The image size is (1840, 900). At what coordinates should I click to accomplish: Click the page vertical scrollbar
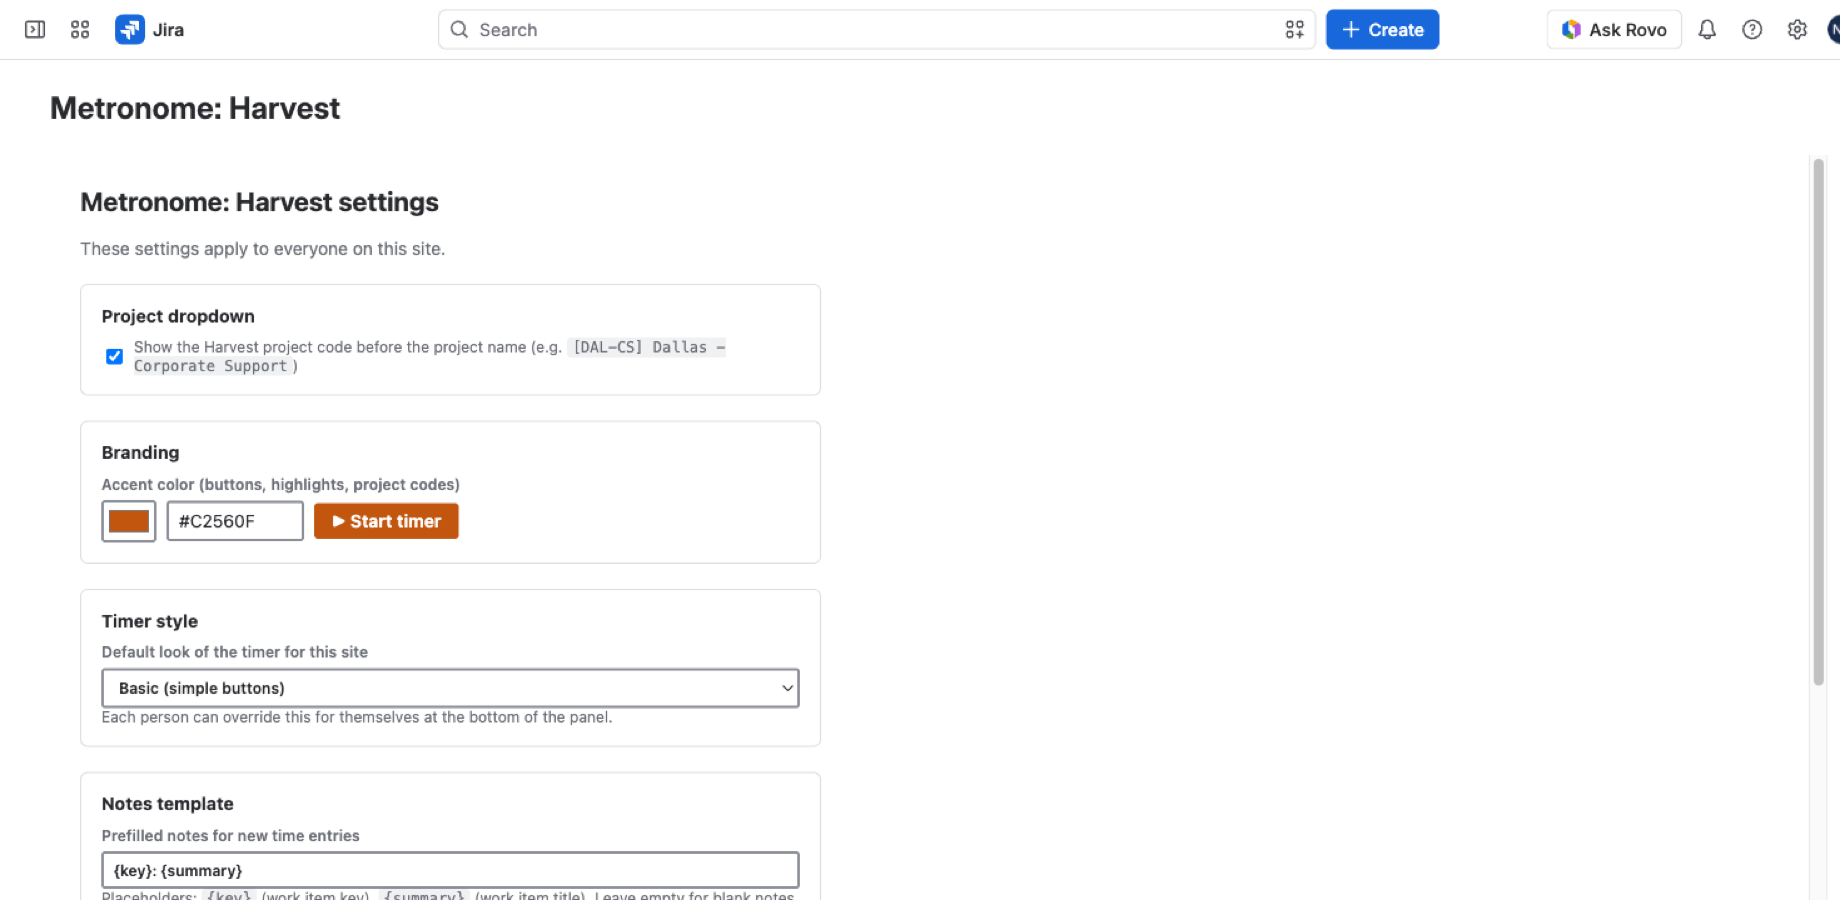(x=1819, y=420)
